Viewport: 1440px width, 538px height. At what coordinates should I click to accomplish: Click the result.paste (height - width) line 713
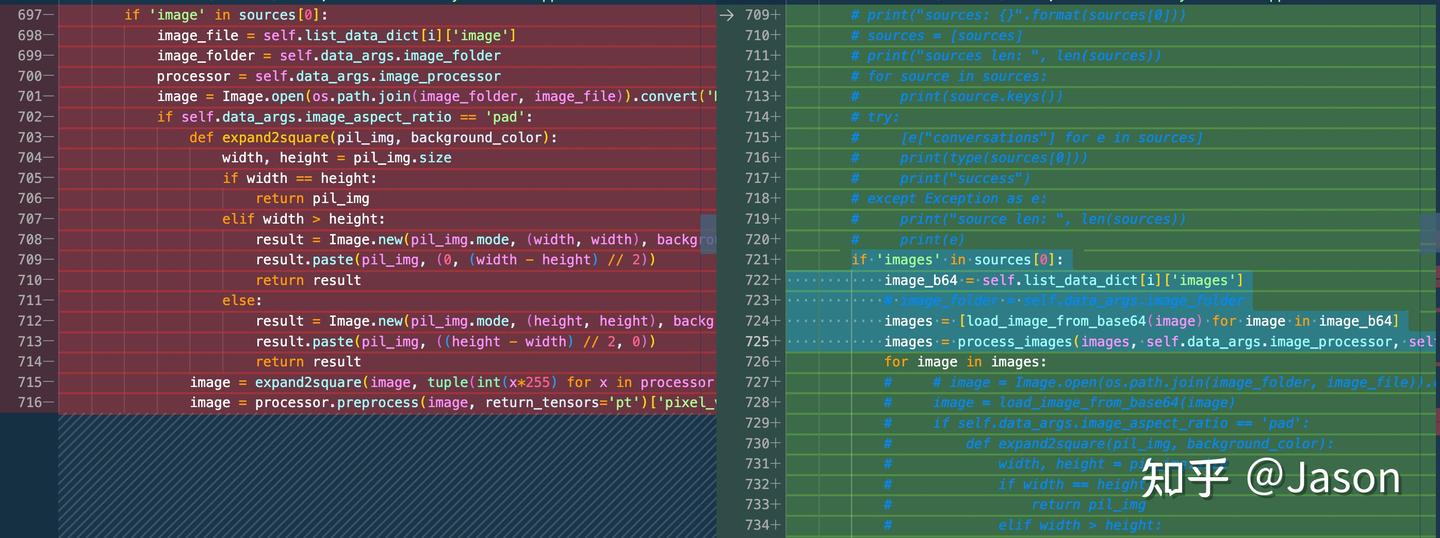(x=455, y=341)
